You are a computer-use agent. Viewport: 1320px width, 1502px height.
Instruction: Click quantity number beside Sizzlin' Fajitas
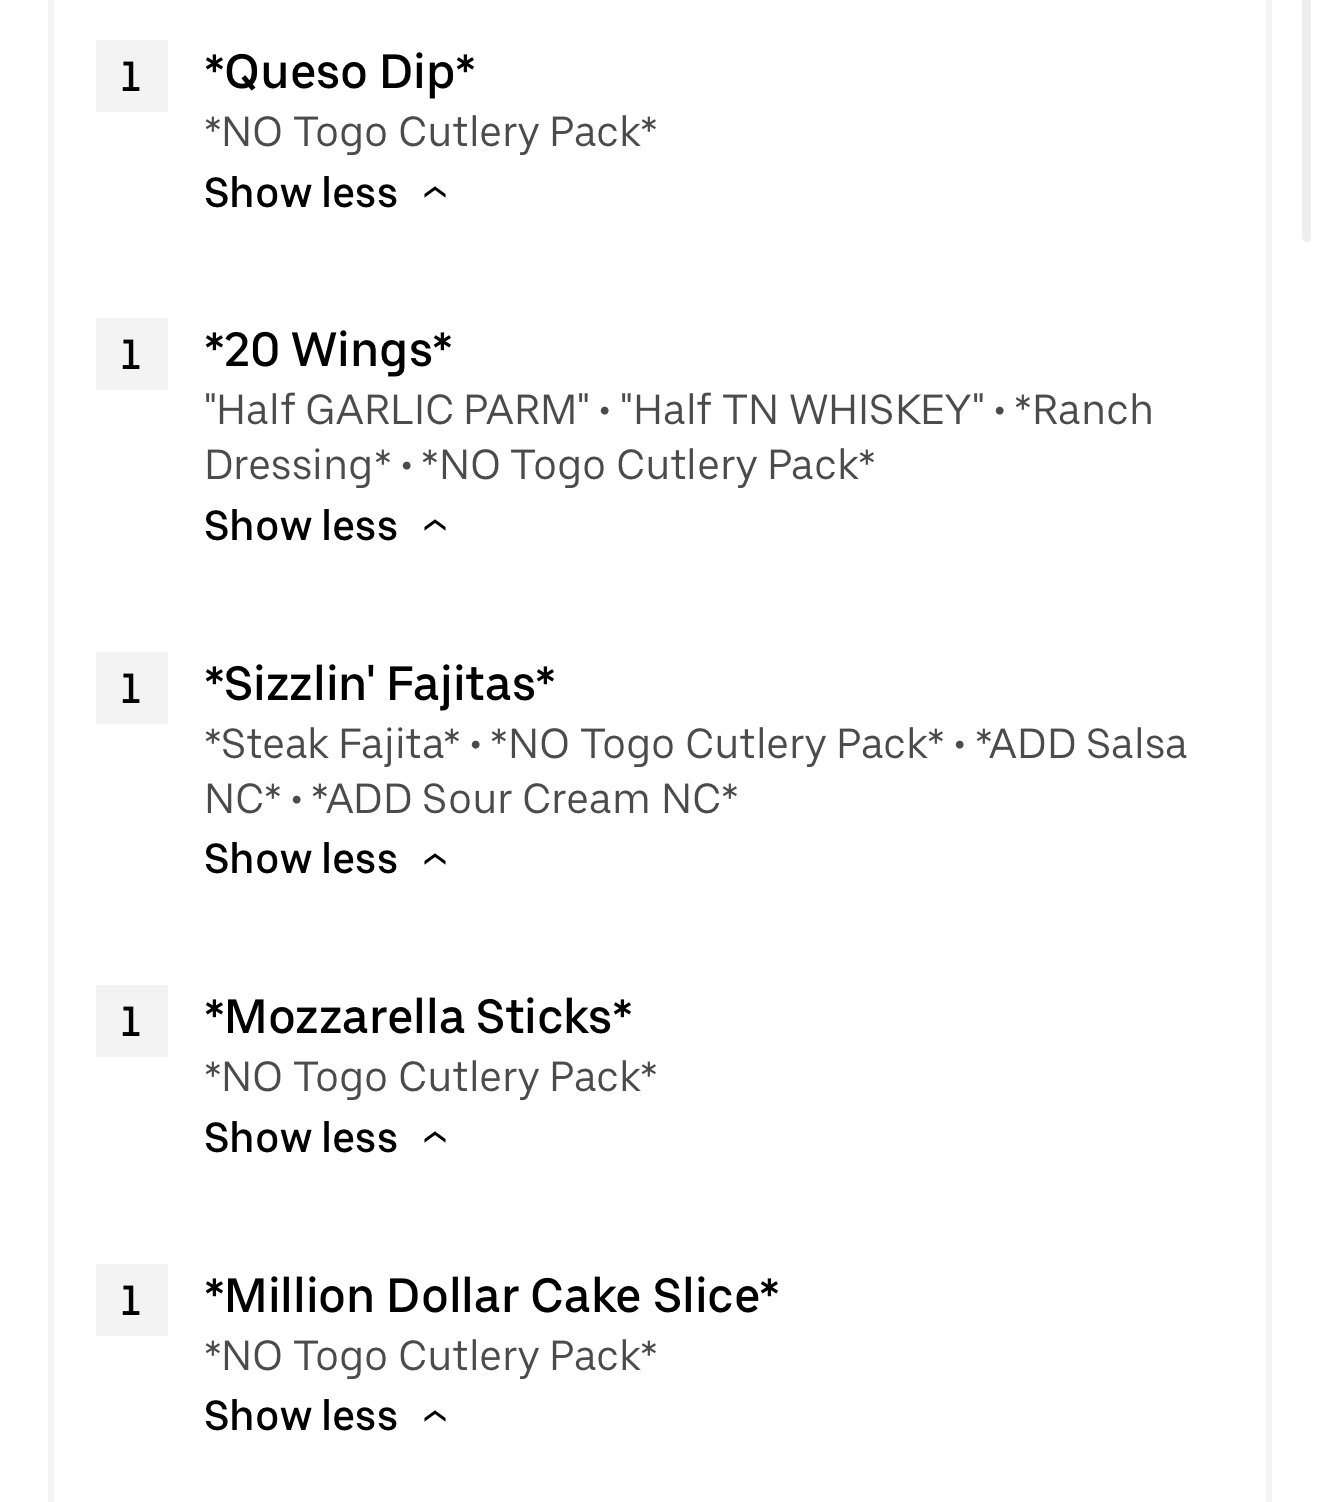[131, 688]
